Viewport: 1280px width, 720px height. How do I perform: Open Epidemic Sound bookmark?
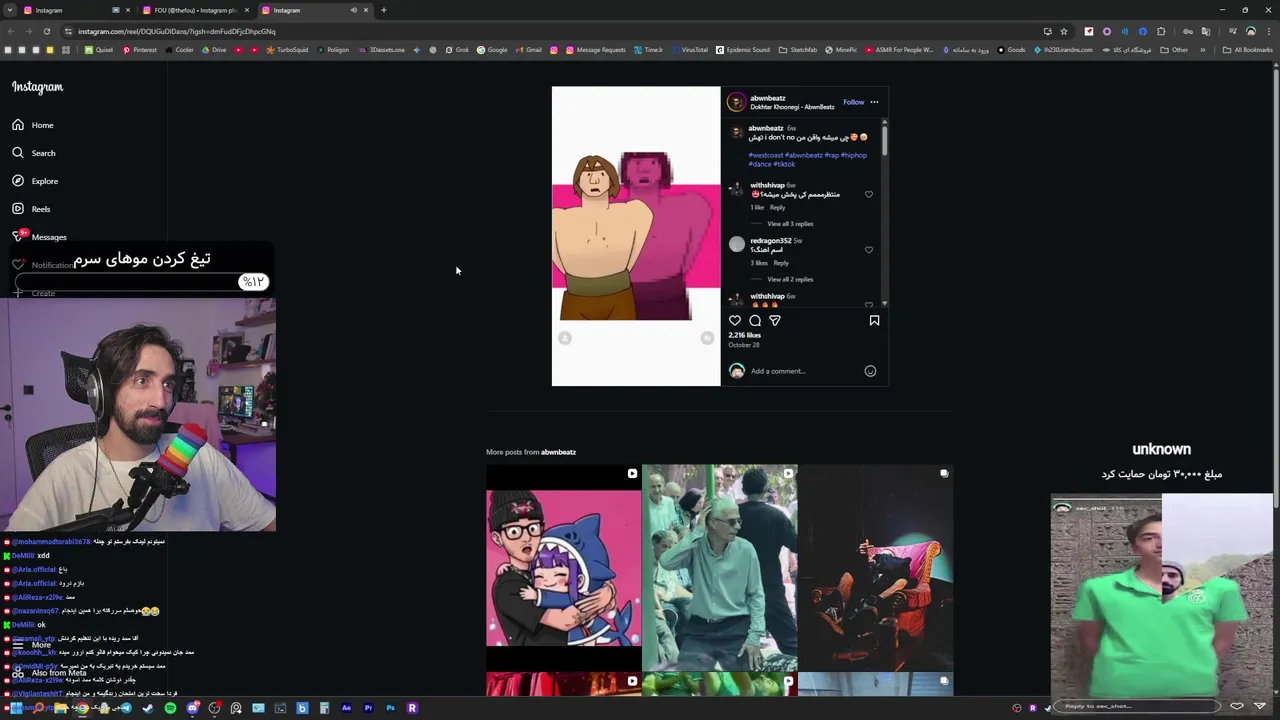743,50
